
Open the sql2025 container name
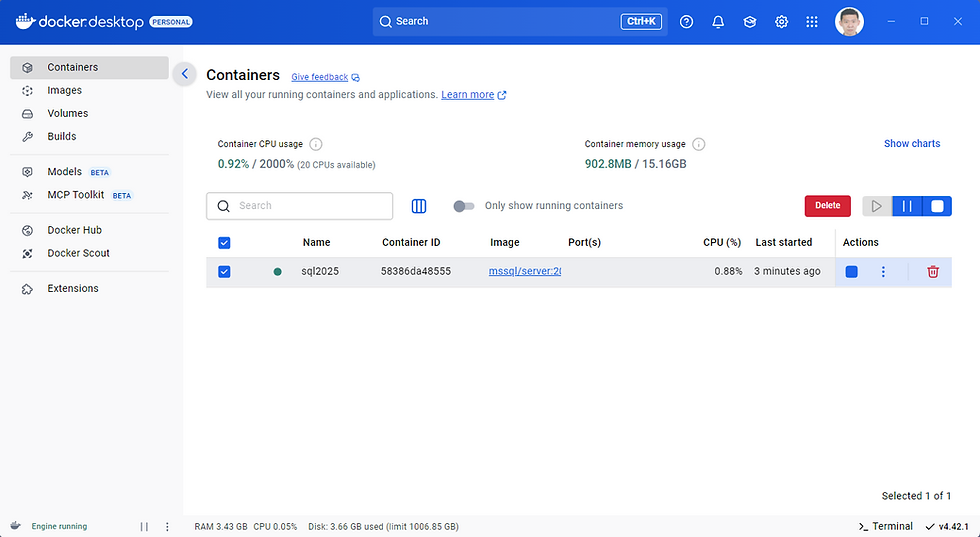(x=320, y=271)
